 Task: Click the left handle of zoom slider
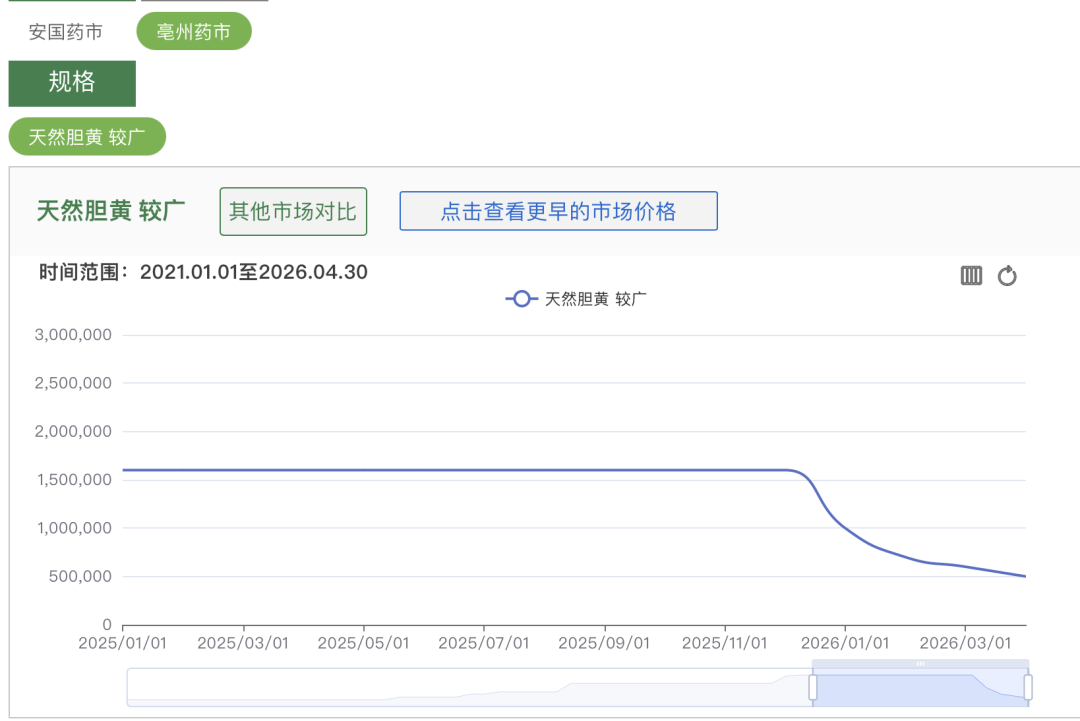pos(813,687)
